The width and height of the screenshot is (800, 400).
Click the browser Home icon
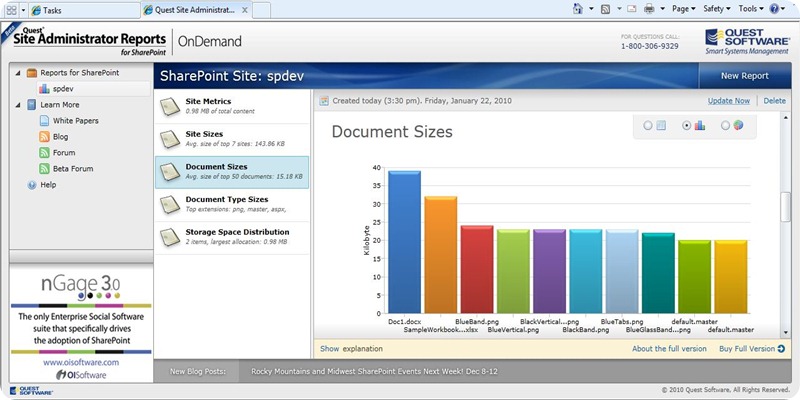(x=578, y=9)
